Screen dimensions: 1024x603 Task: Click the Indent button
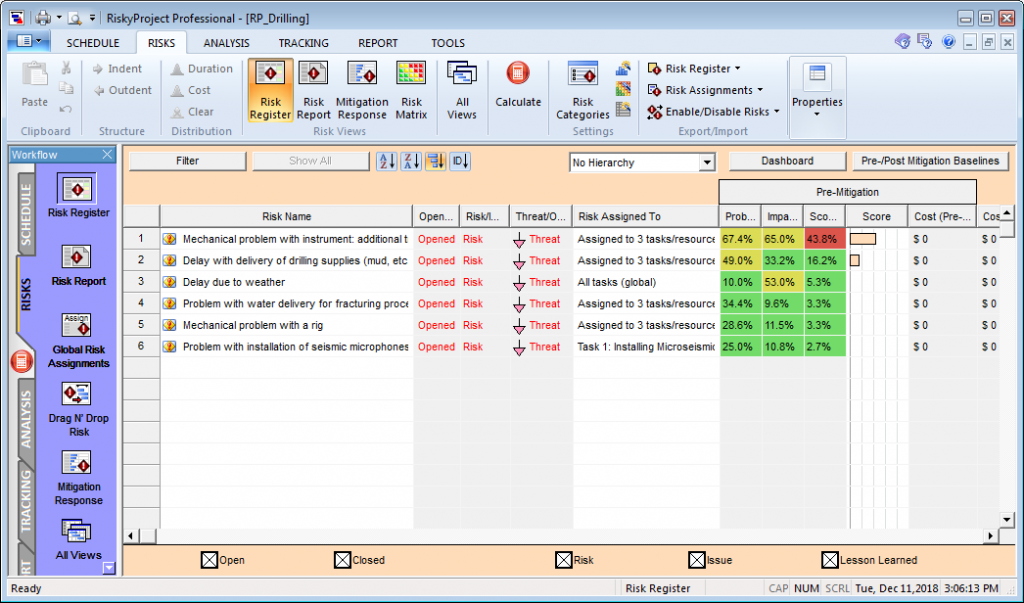tap(117, 69)
